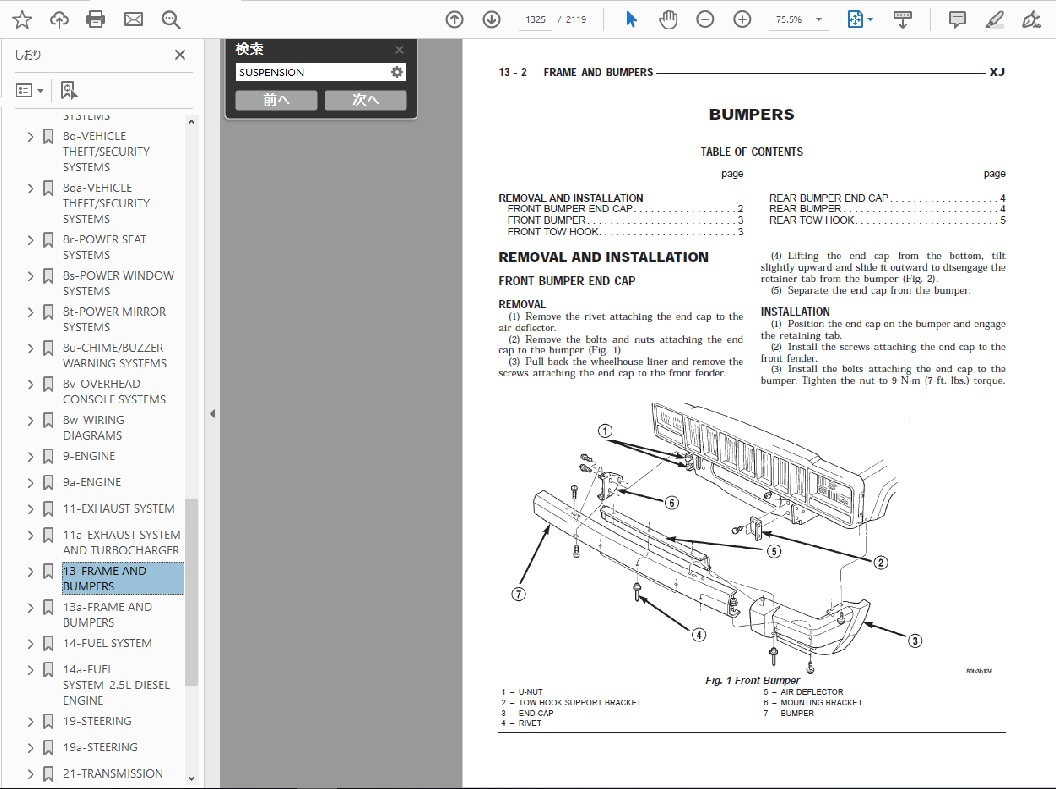Viewport: 1056px width, 789px height.
Task: Choose the selection arrow tool
Action: 631,20
